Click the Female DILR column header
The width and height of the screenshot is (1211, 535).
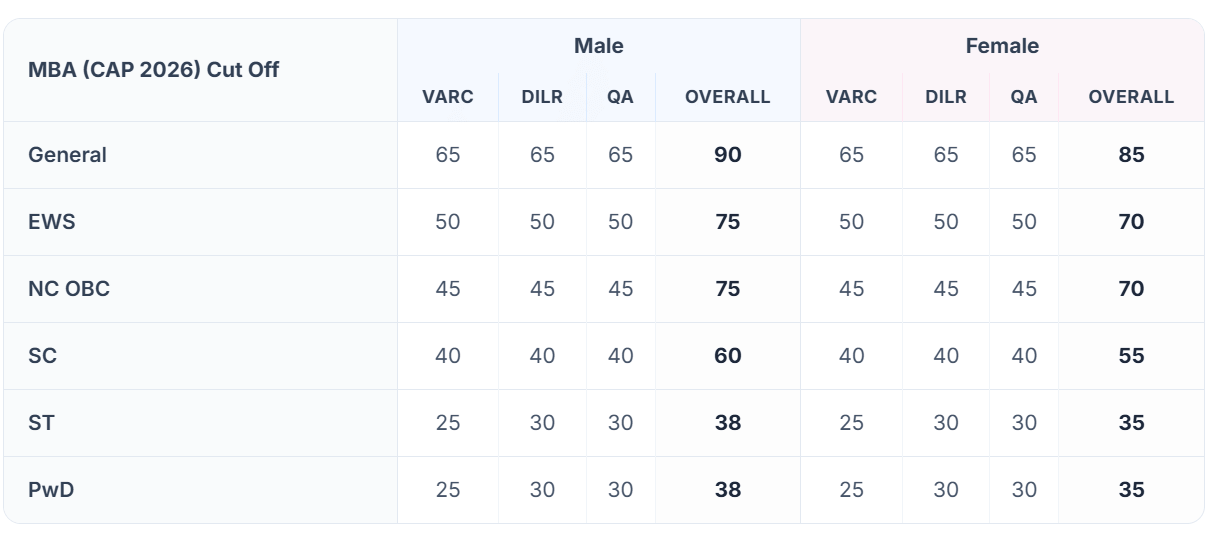click(x=946, y=97)
